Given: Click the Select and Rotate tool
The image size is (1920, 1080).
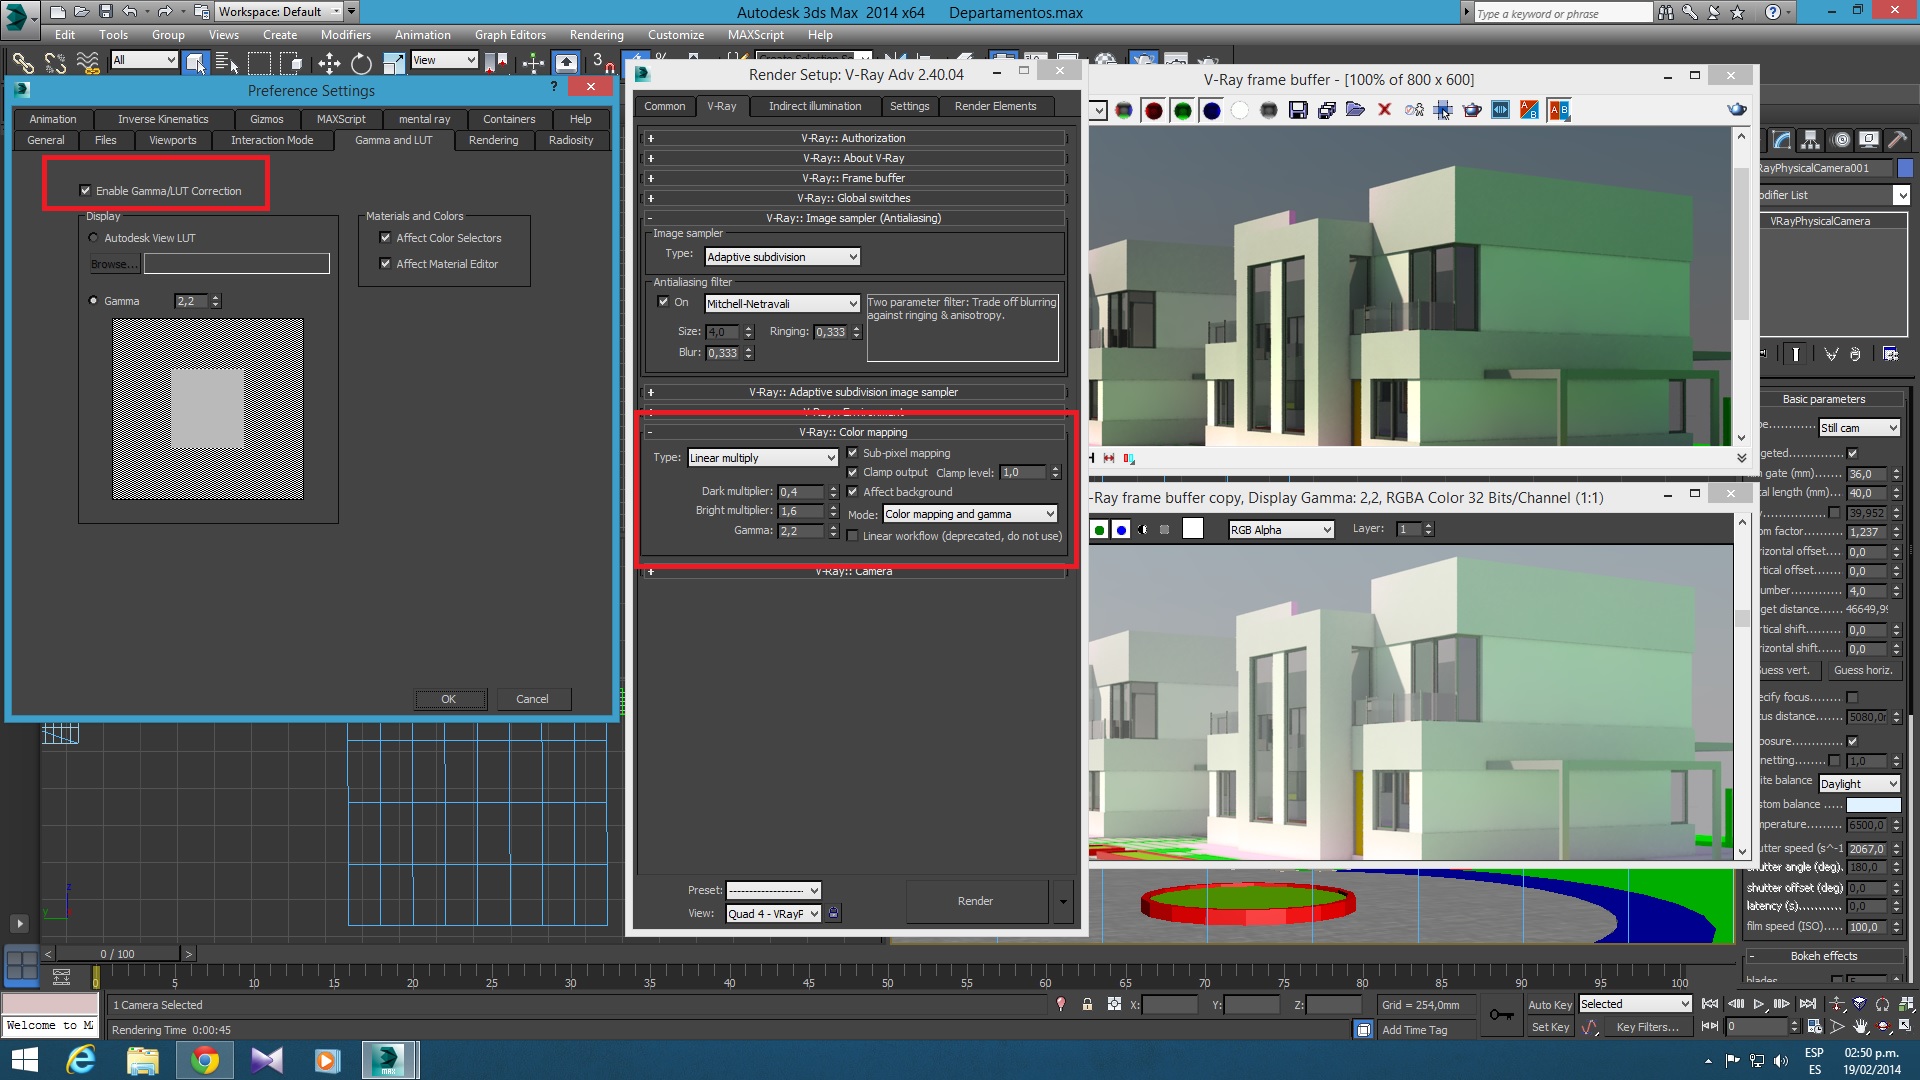Looking at the screenshot, I should (361, 64).
